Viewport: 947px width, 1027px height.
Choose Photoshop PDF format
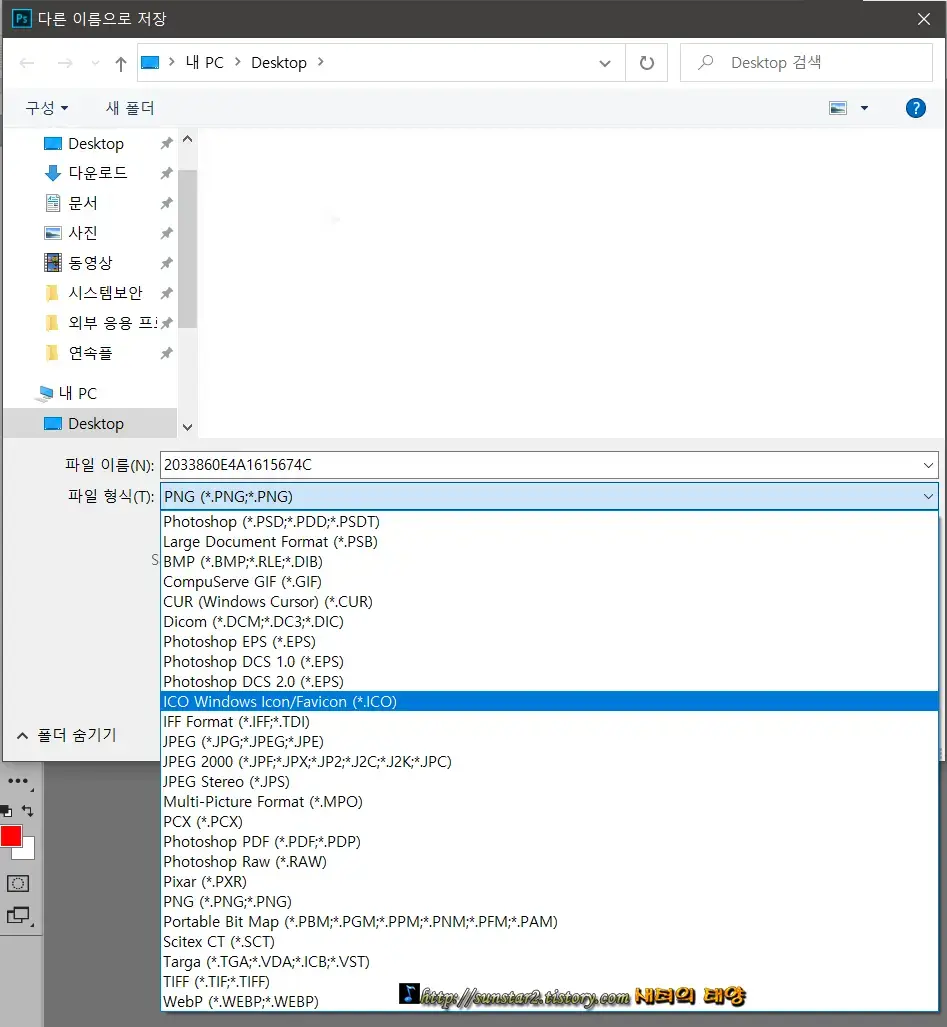pos(549,842)
